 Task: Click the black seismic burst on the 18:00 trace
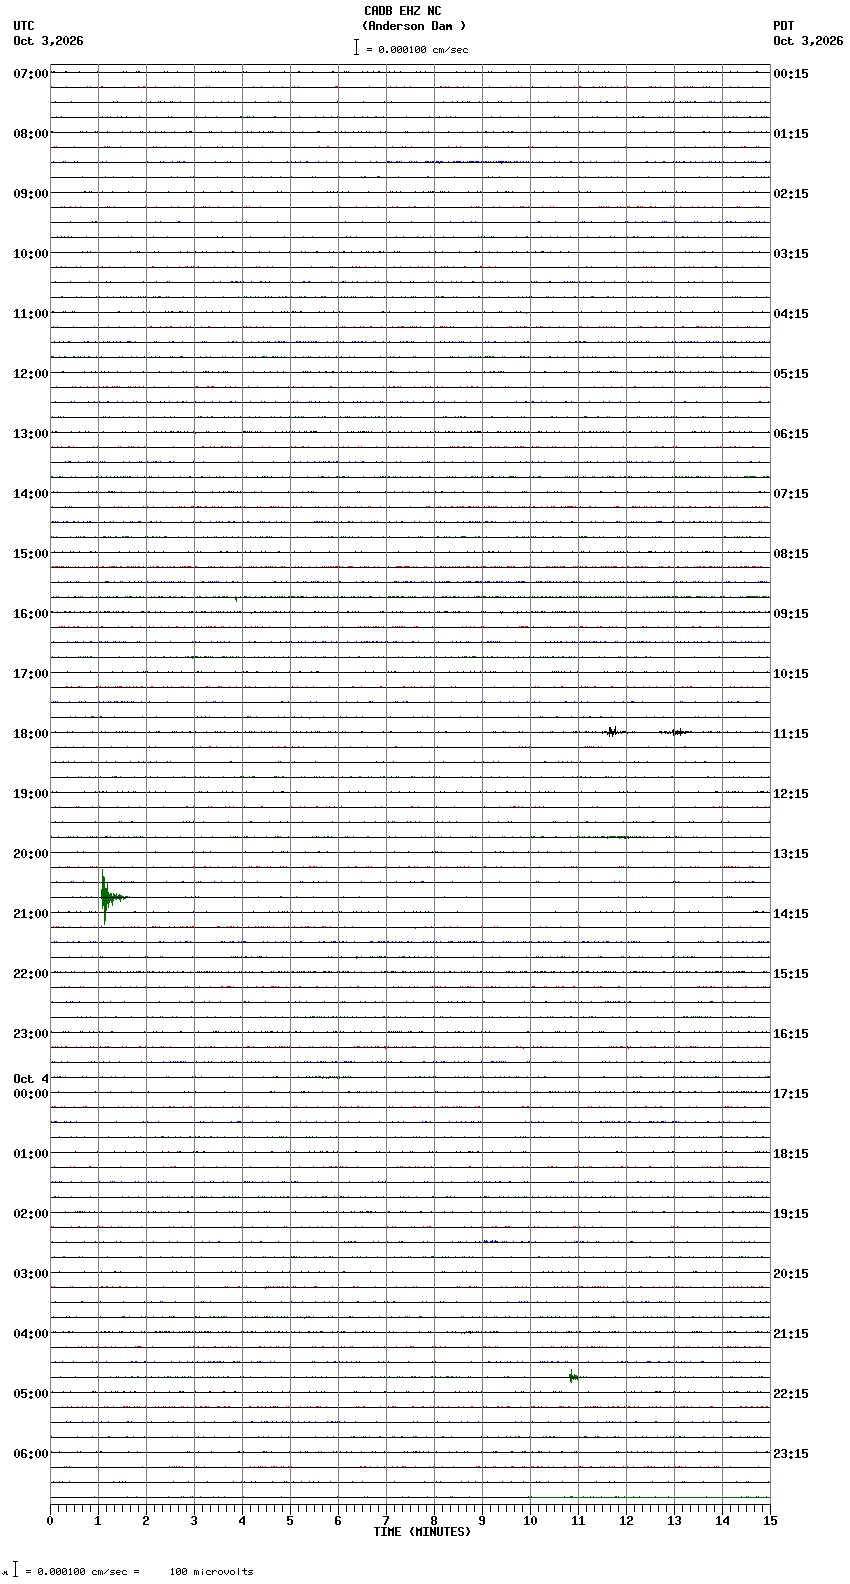[613, 732]
